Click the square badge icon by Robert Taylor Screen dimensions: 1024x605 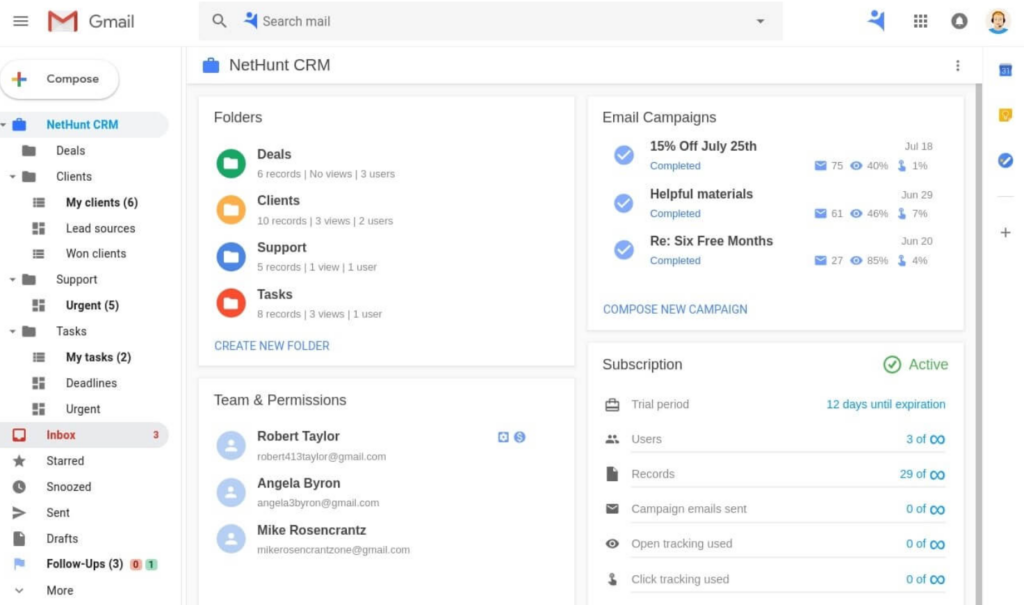(503, 437)
